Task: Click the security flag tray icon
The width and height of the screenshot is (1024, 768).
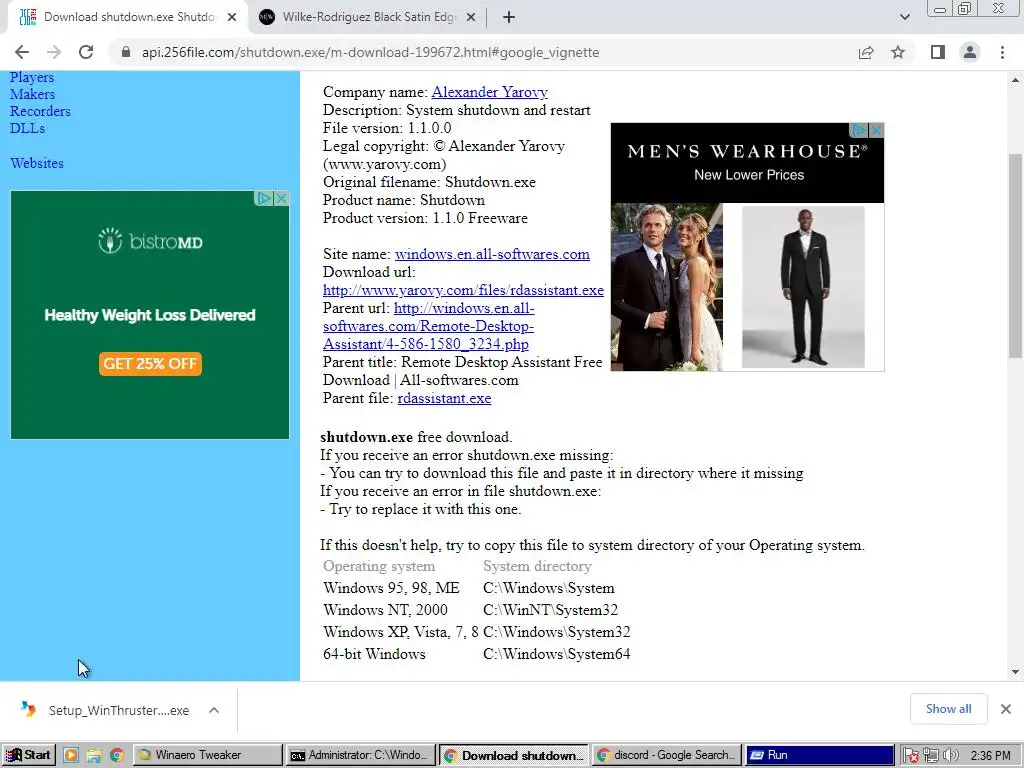Action: coord(911,756)
